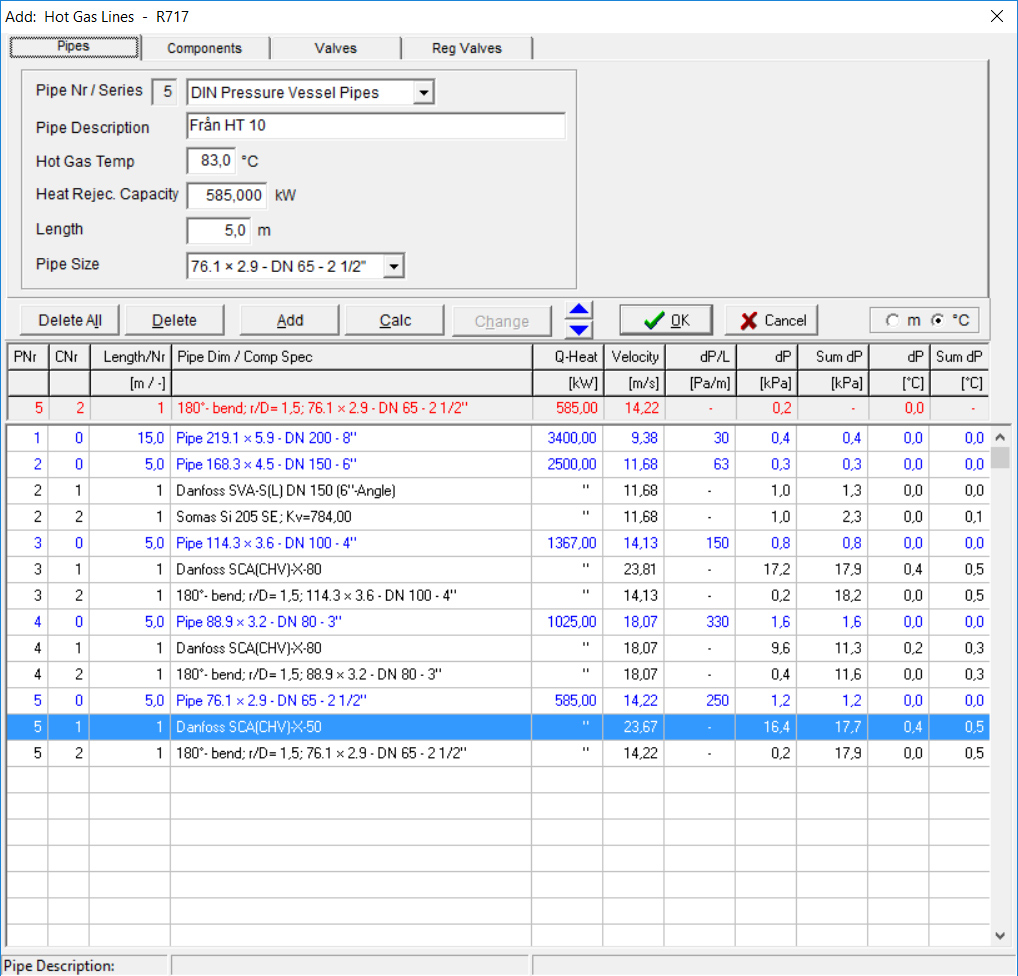This screenshot has width=1018, height=976.
Task: Select highlighted row 'Danfoss SCA(CHV)-X-50'
Action: click(498, 727)
